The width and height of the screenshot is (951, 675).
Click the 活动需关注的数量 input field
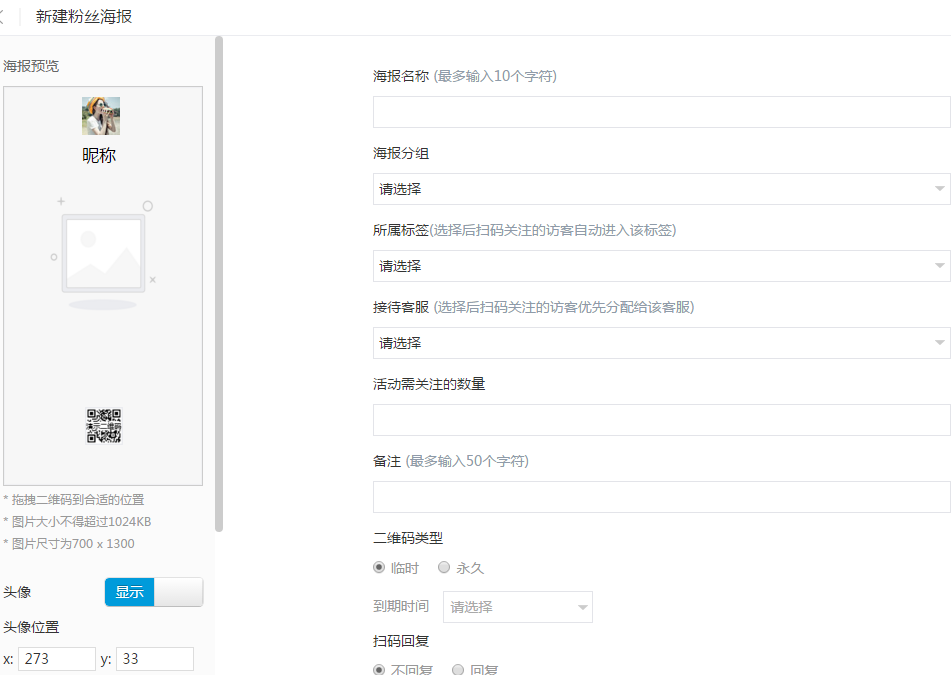coord(661,420)
